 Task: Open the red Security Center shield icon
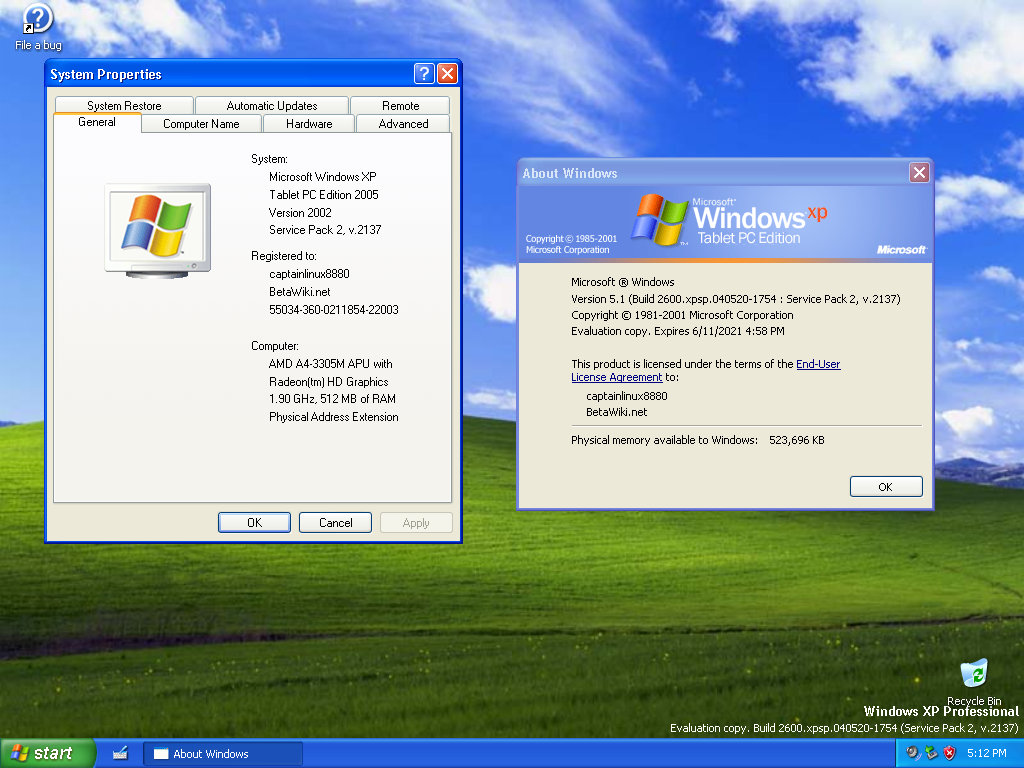(x=949, y=753)
